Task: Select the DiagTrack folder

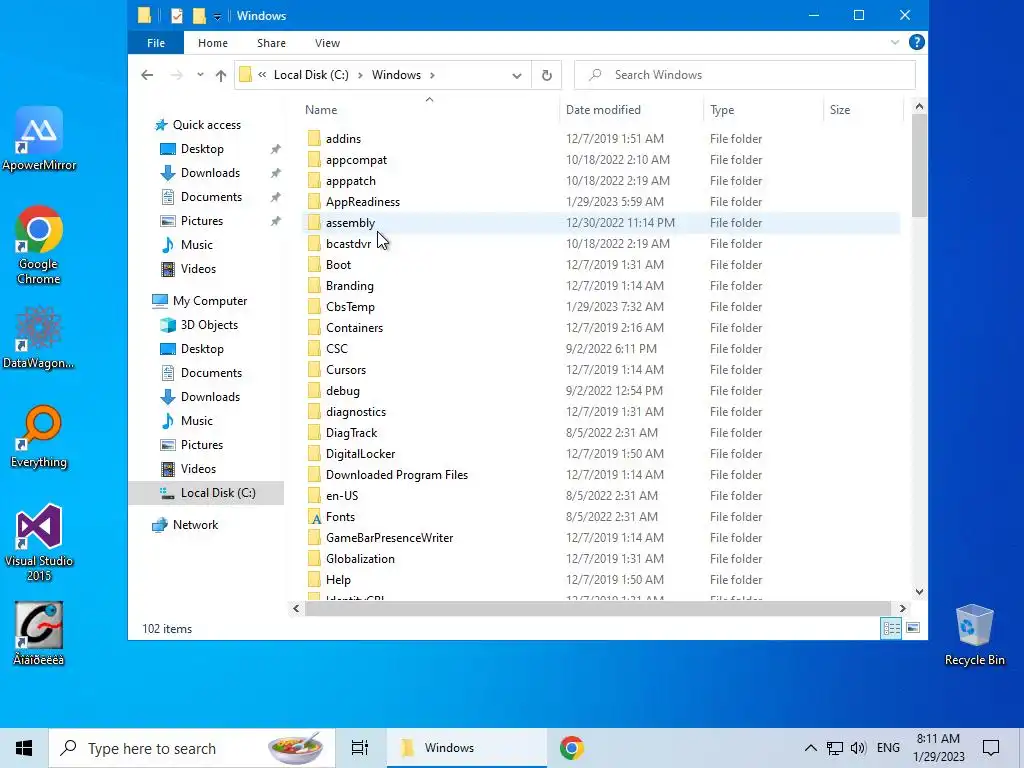Action: tap(351, 433)
